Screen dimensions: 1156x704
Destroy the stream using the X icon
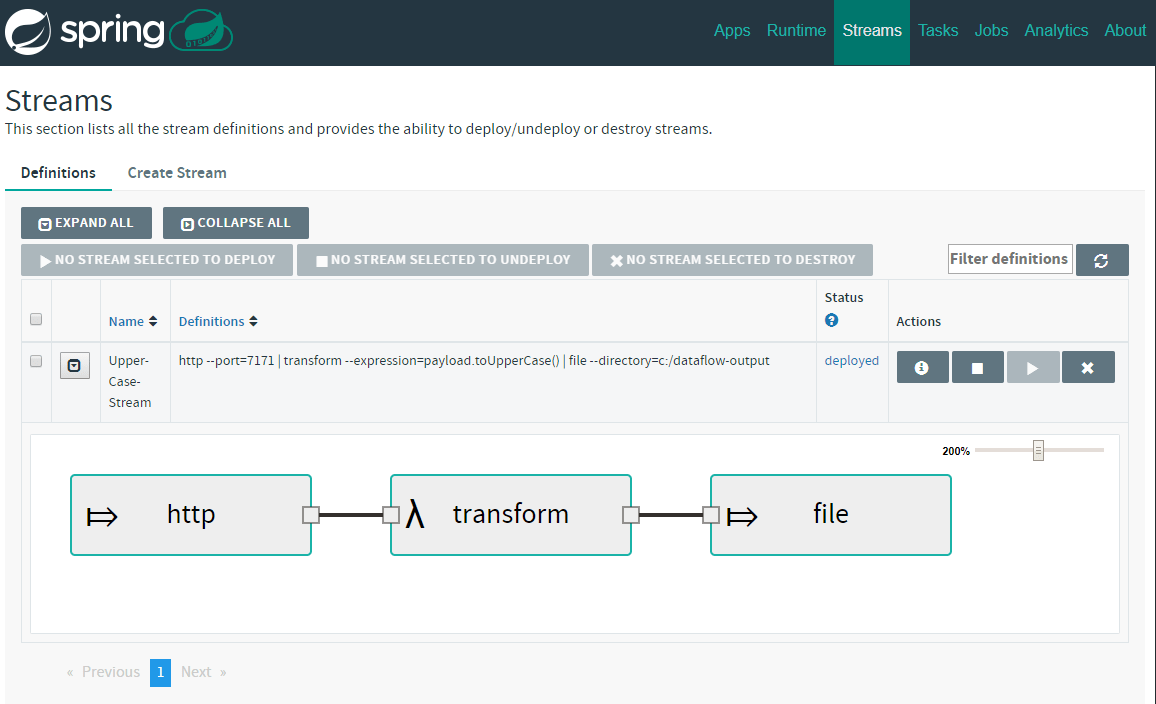1088,366
